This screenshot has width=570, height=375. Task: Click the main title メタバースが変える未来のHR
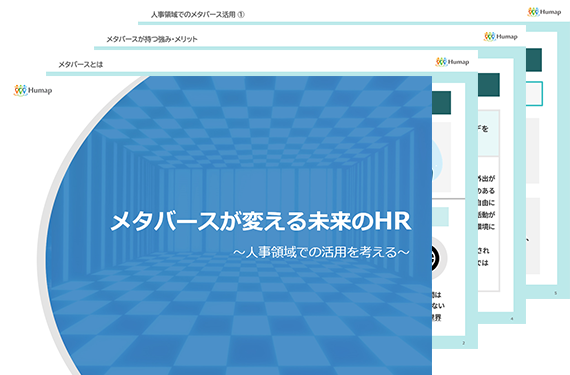(261, 221)
